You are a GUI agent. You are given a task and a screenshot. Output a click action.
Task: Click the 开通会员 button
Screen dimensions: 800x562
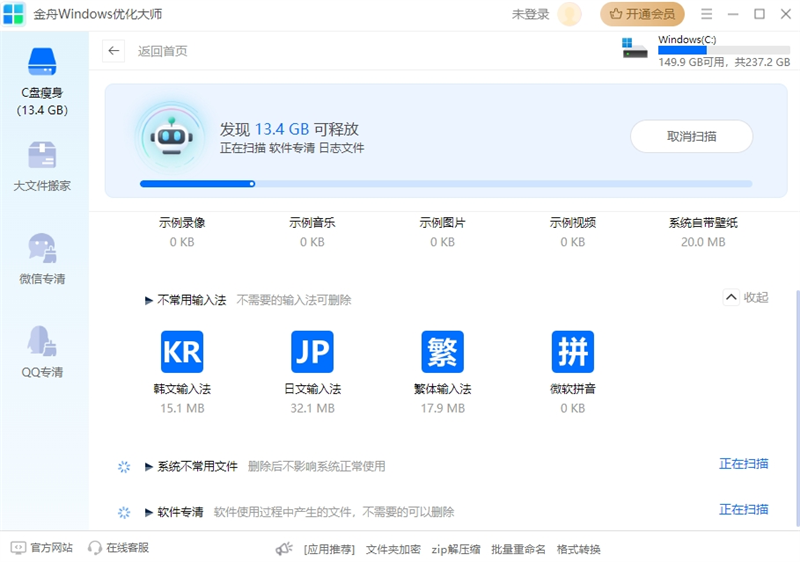tap(642, 14)
